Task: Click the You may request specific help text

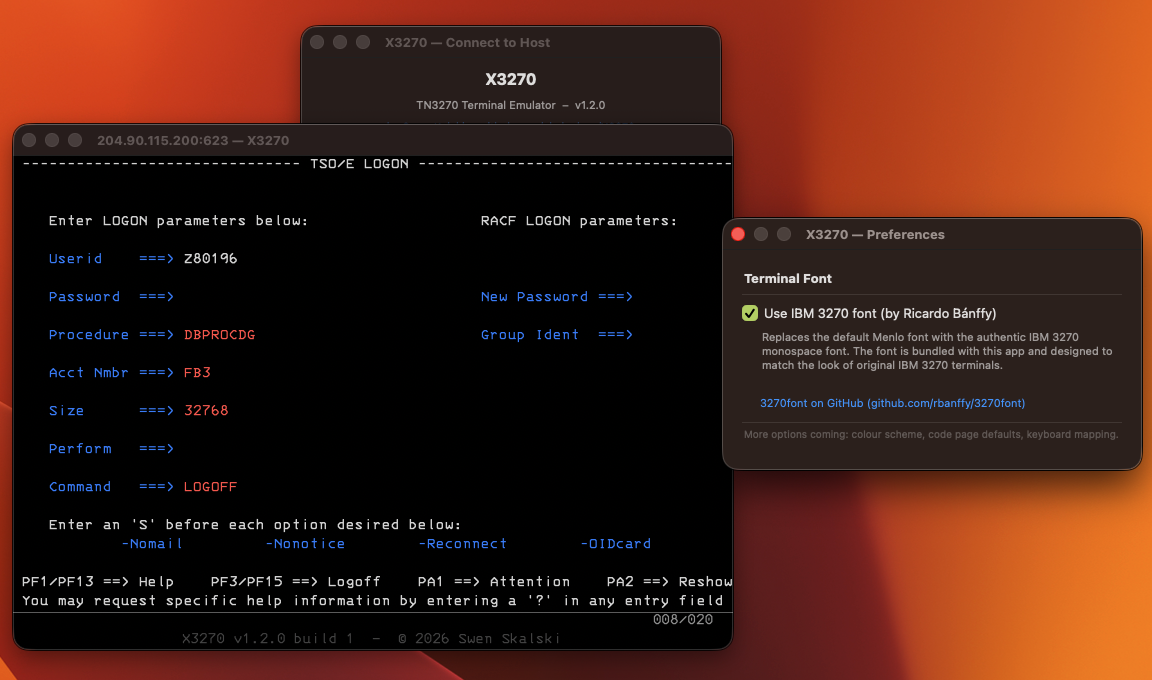Action: [x=372, y=601]
